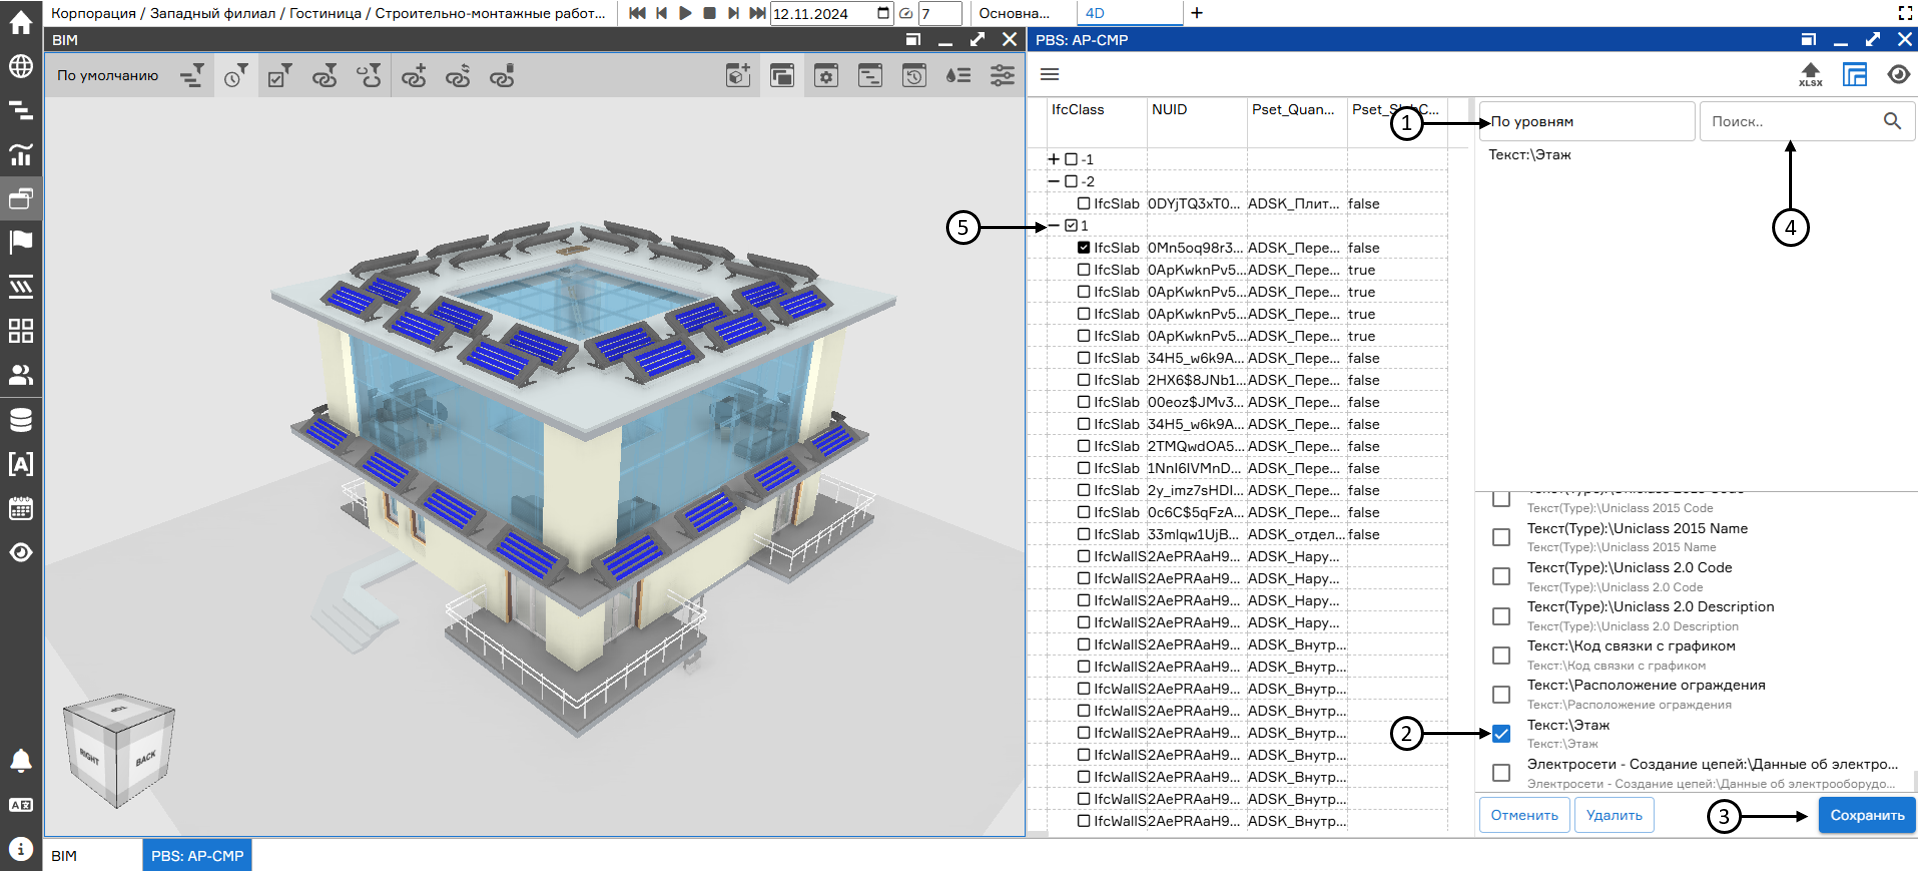Open the info icon in sidebar
Screen dimensions: 1918x871
21,848
